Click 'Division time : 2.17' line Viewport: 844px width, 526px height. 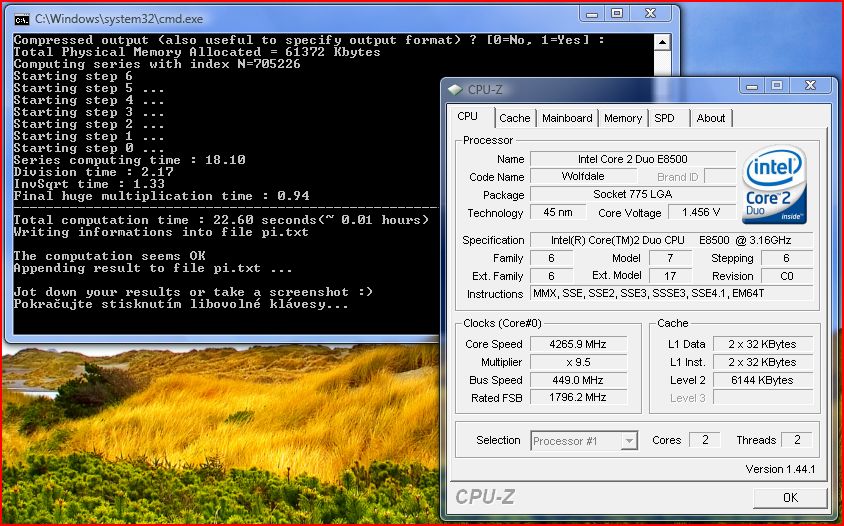(x=94, y=172)
